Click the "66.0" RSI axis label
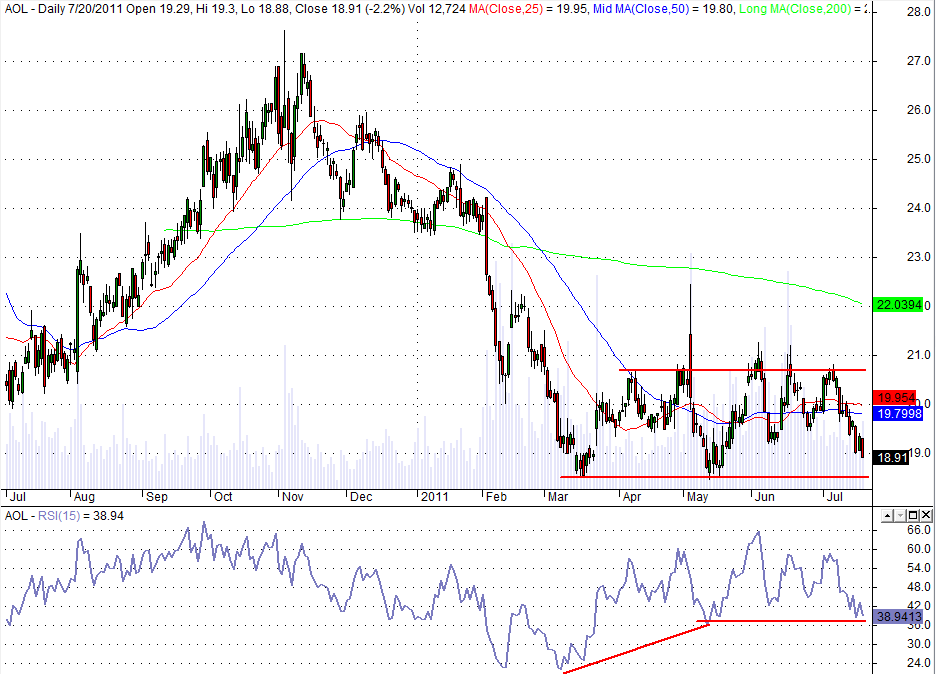The image size is (936, 674). click(x=919, y=530)
